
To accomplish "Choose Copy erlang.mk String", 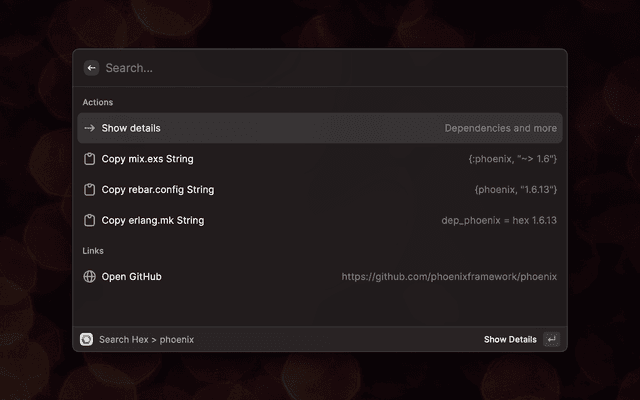I will (x=153, y=221).
